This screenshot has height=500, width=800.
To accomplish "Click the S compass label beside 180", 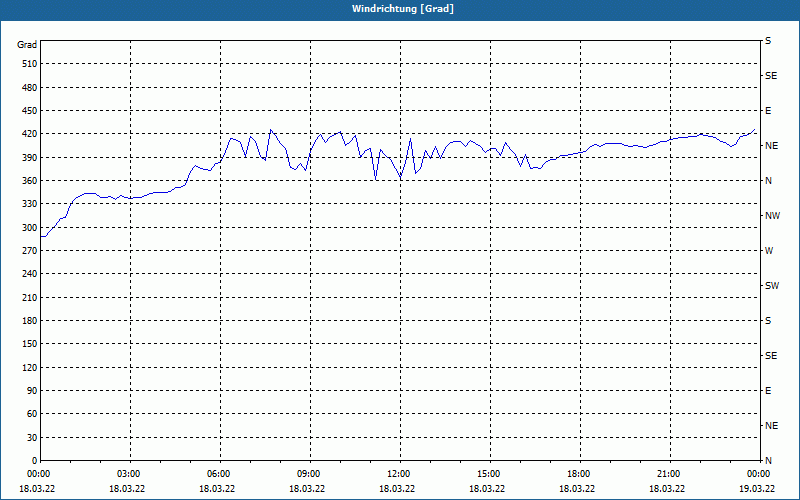I will tap(768, 321).
